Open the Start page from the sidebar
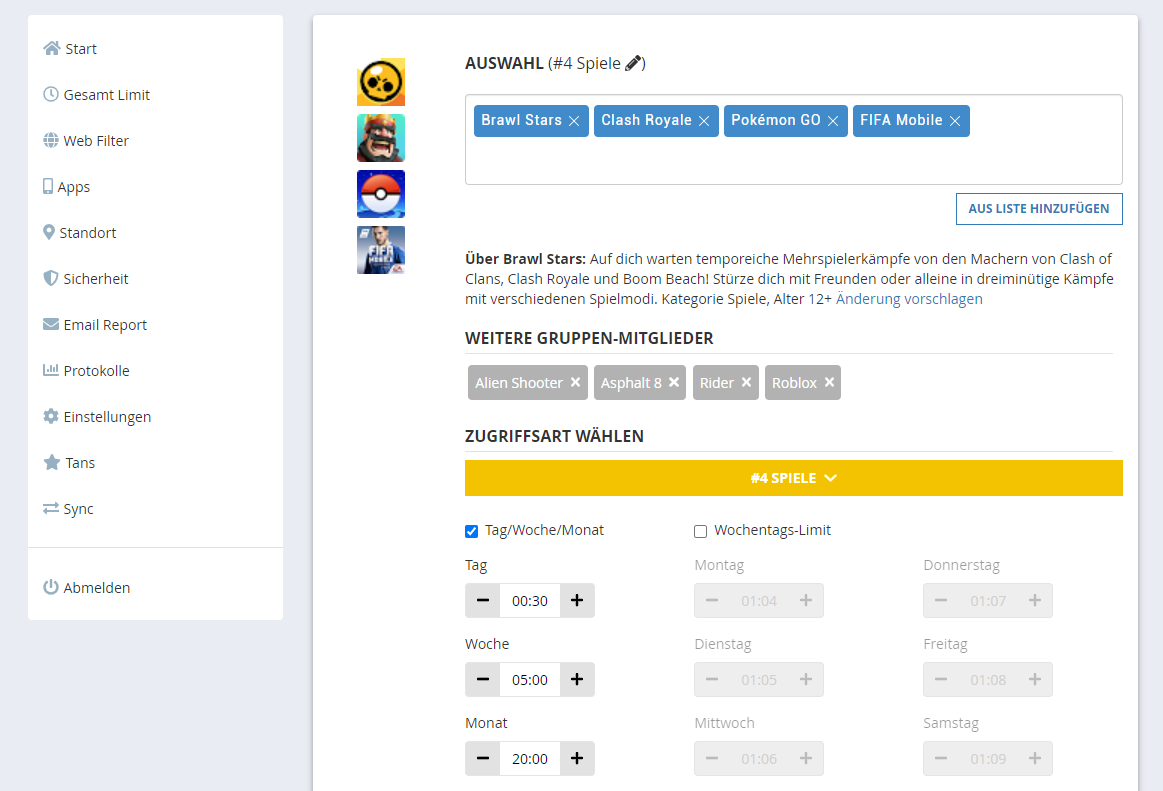Viewport: 1163px width, 791px height. click(x=70, y=49)
